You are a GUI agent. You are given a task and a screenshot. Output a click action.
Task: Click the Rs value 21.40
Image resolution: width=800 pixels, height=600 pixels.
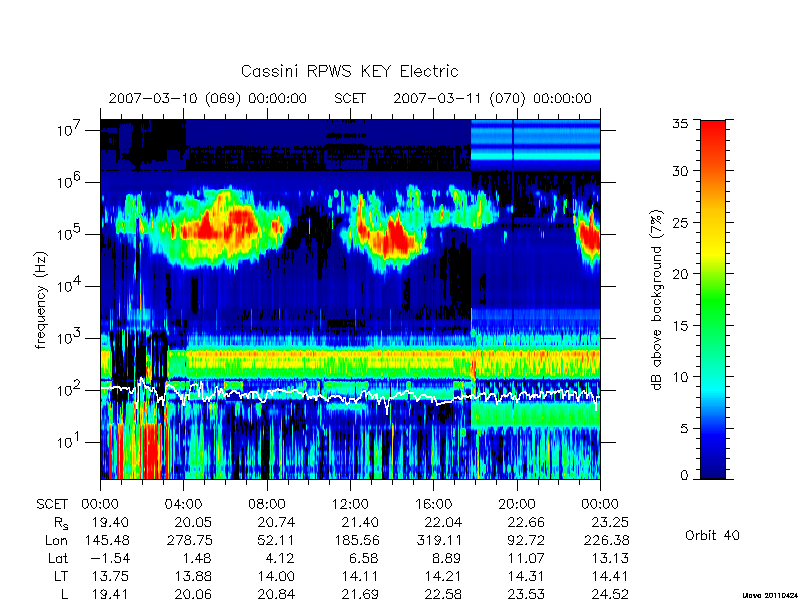pos(361,522)
